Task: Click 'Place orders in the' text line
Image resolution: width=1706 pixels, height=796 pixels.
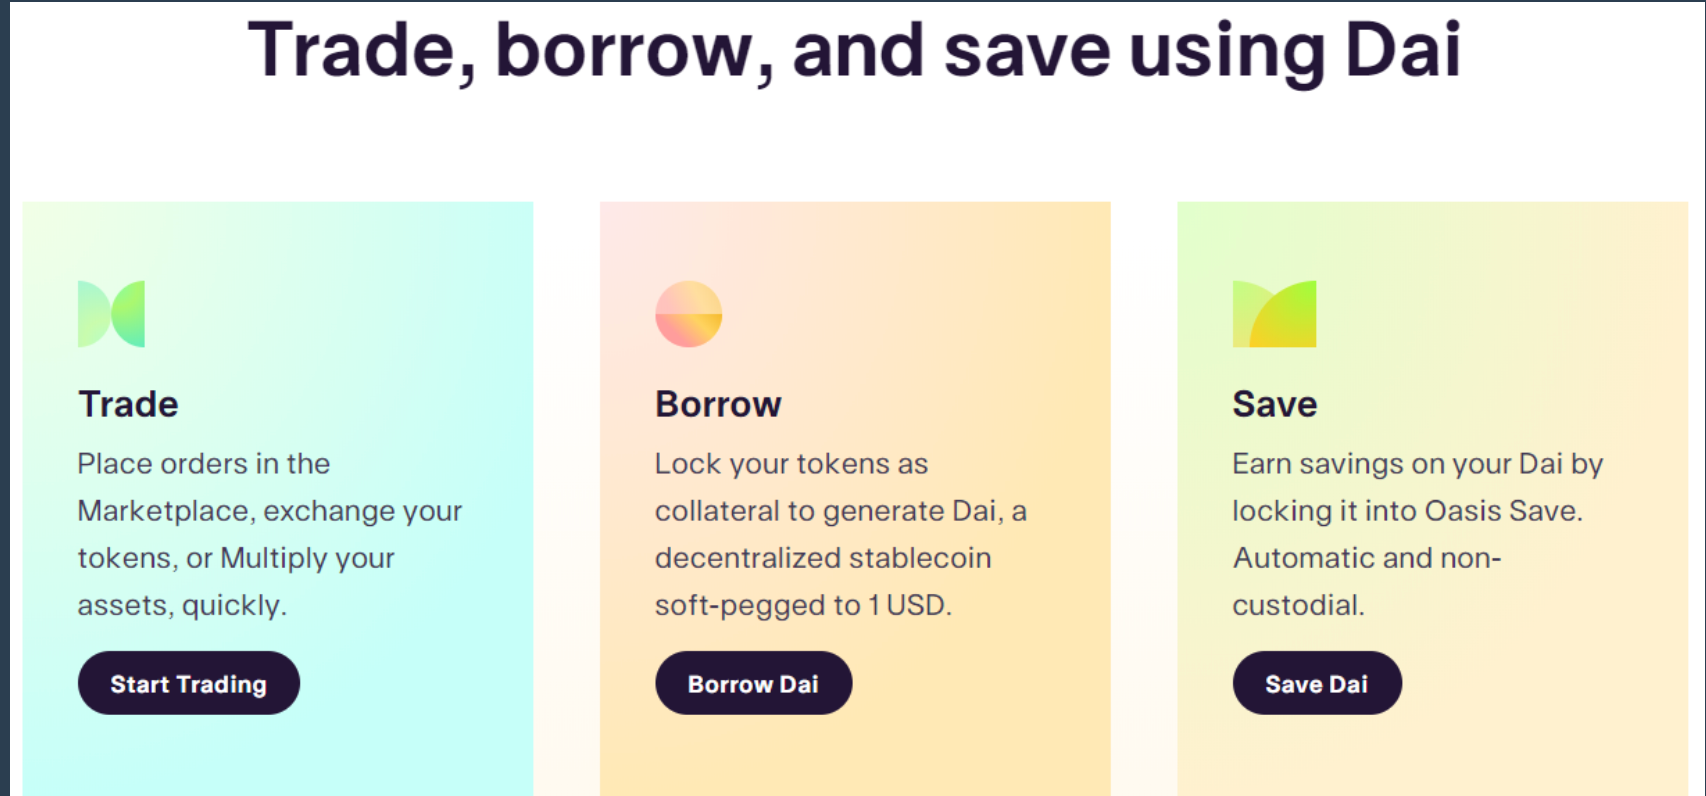Action: (204, 464)
